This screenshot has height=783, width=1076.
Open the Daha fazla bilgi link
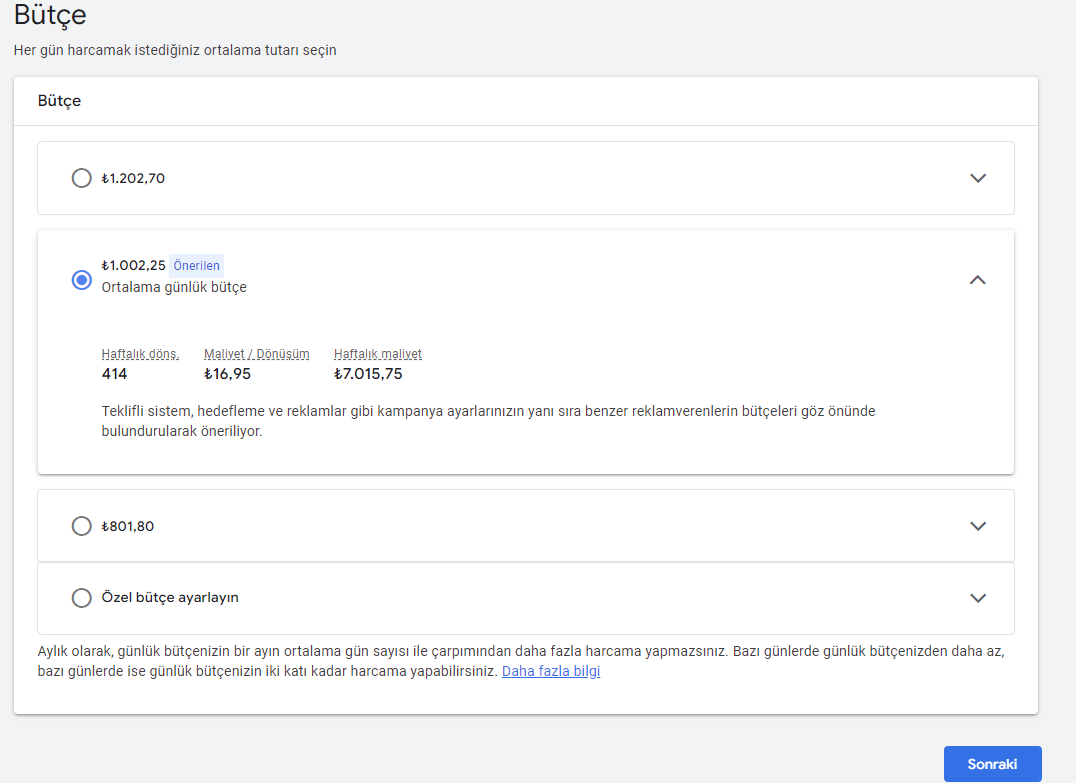coord(551,671)
